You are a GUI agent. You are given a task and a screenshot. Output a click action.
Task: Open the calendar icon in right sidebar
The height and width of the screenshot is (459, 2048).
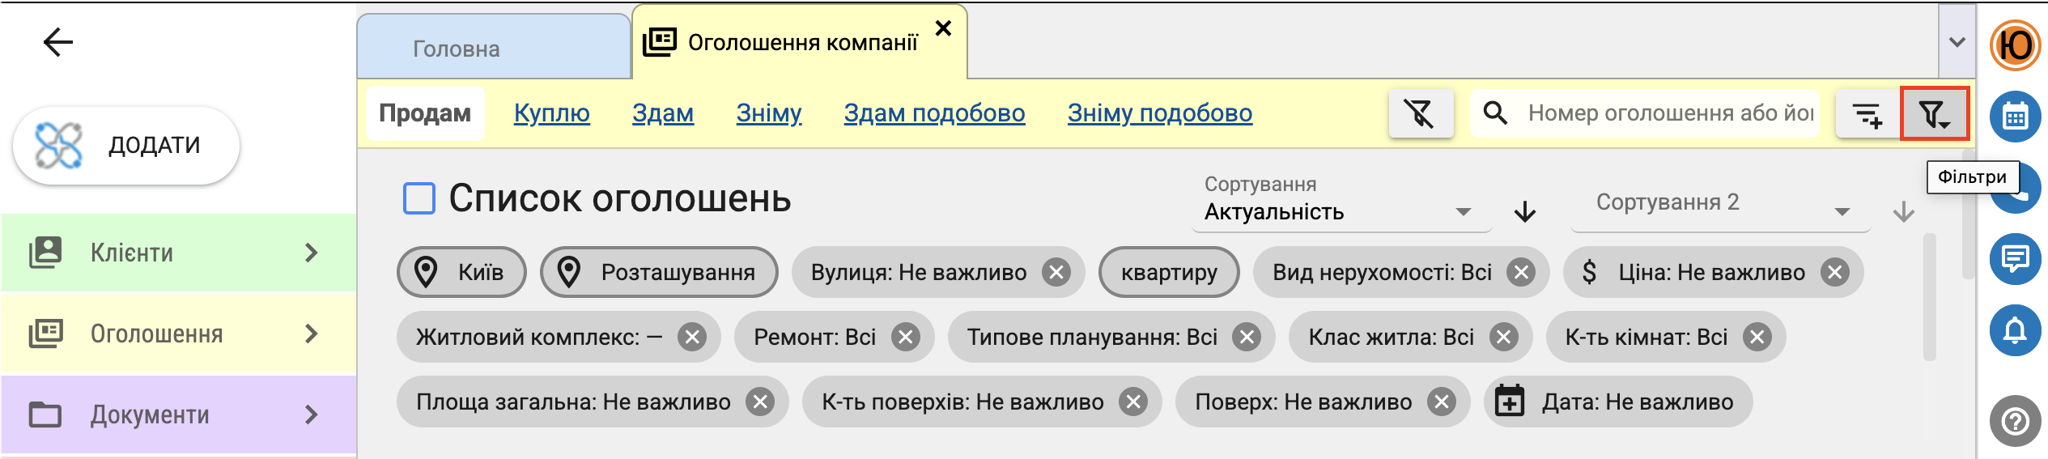2015,116
